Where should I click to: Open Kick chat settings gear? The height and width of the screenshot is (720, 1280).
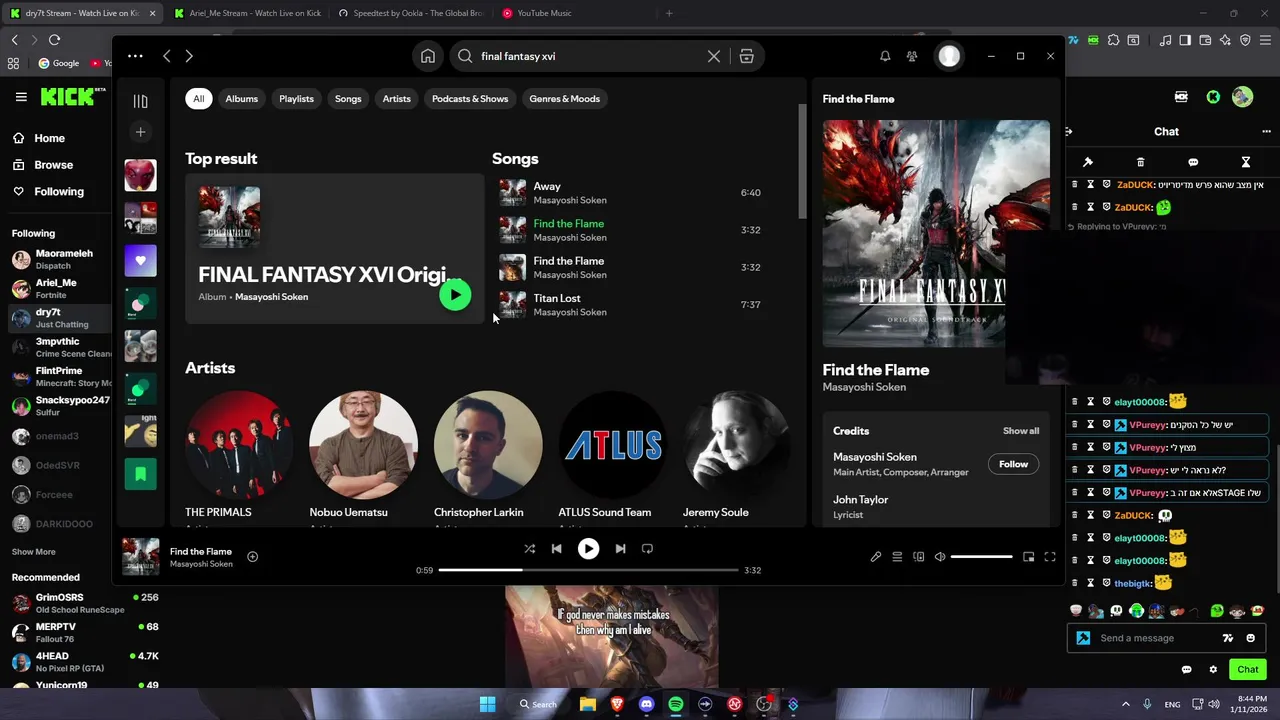[x=1213, y=670]
